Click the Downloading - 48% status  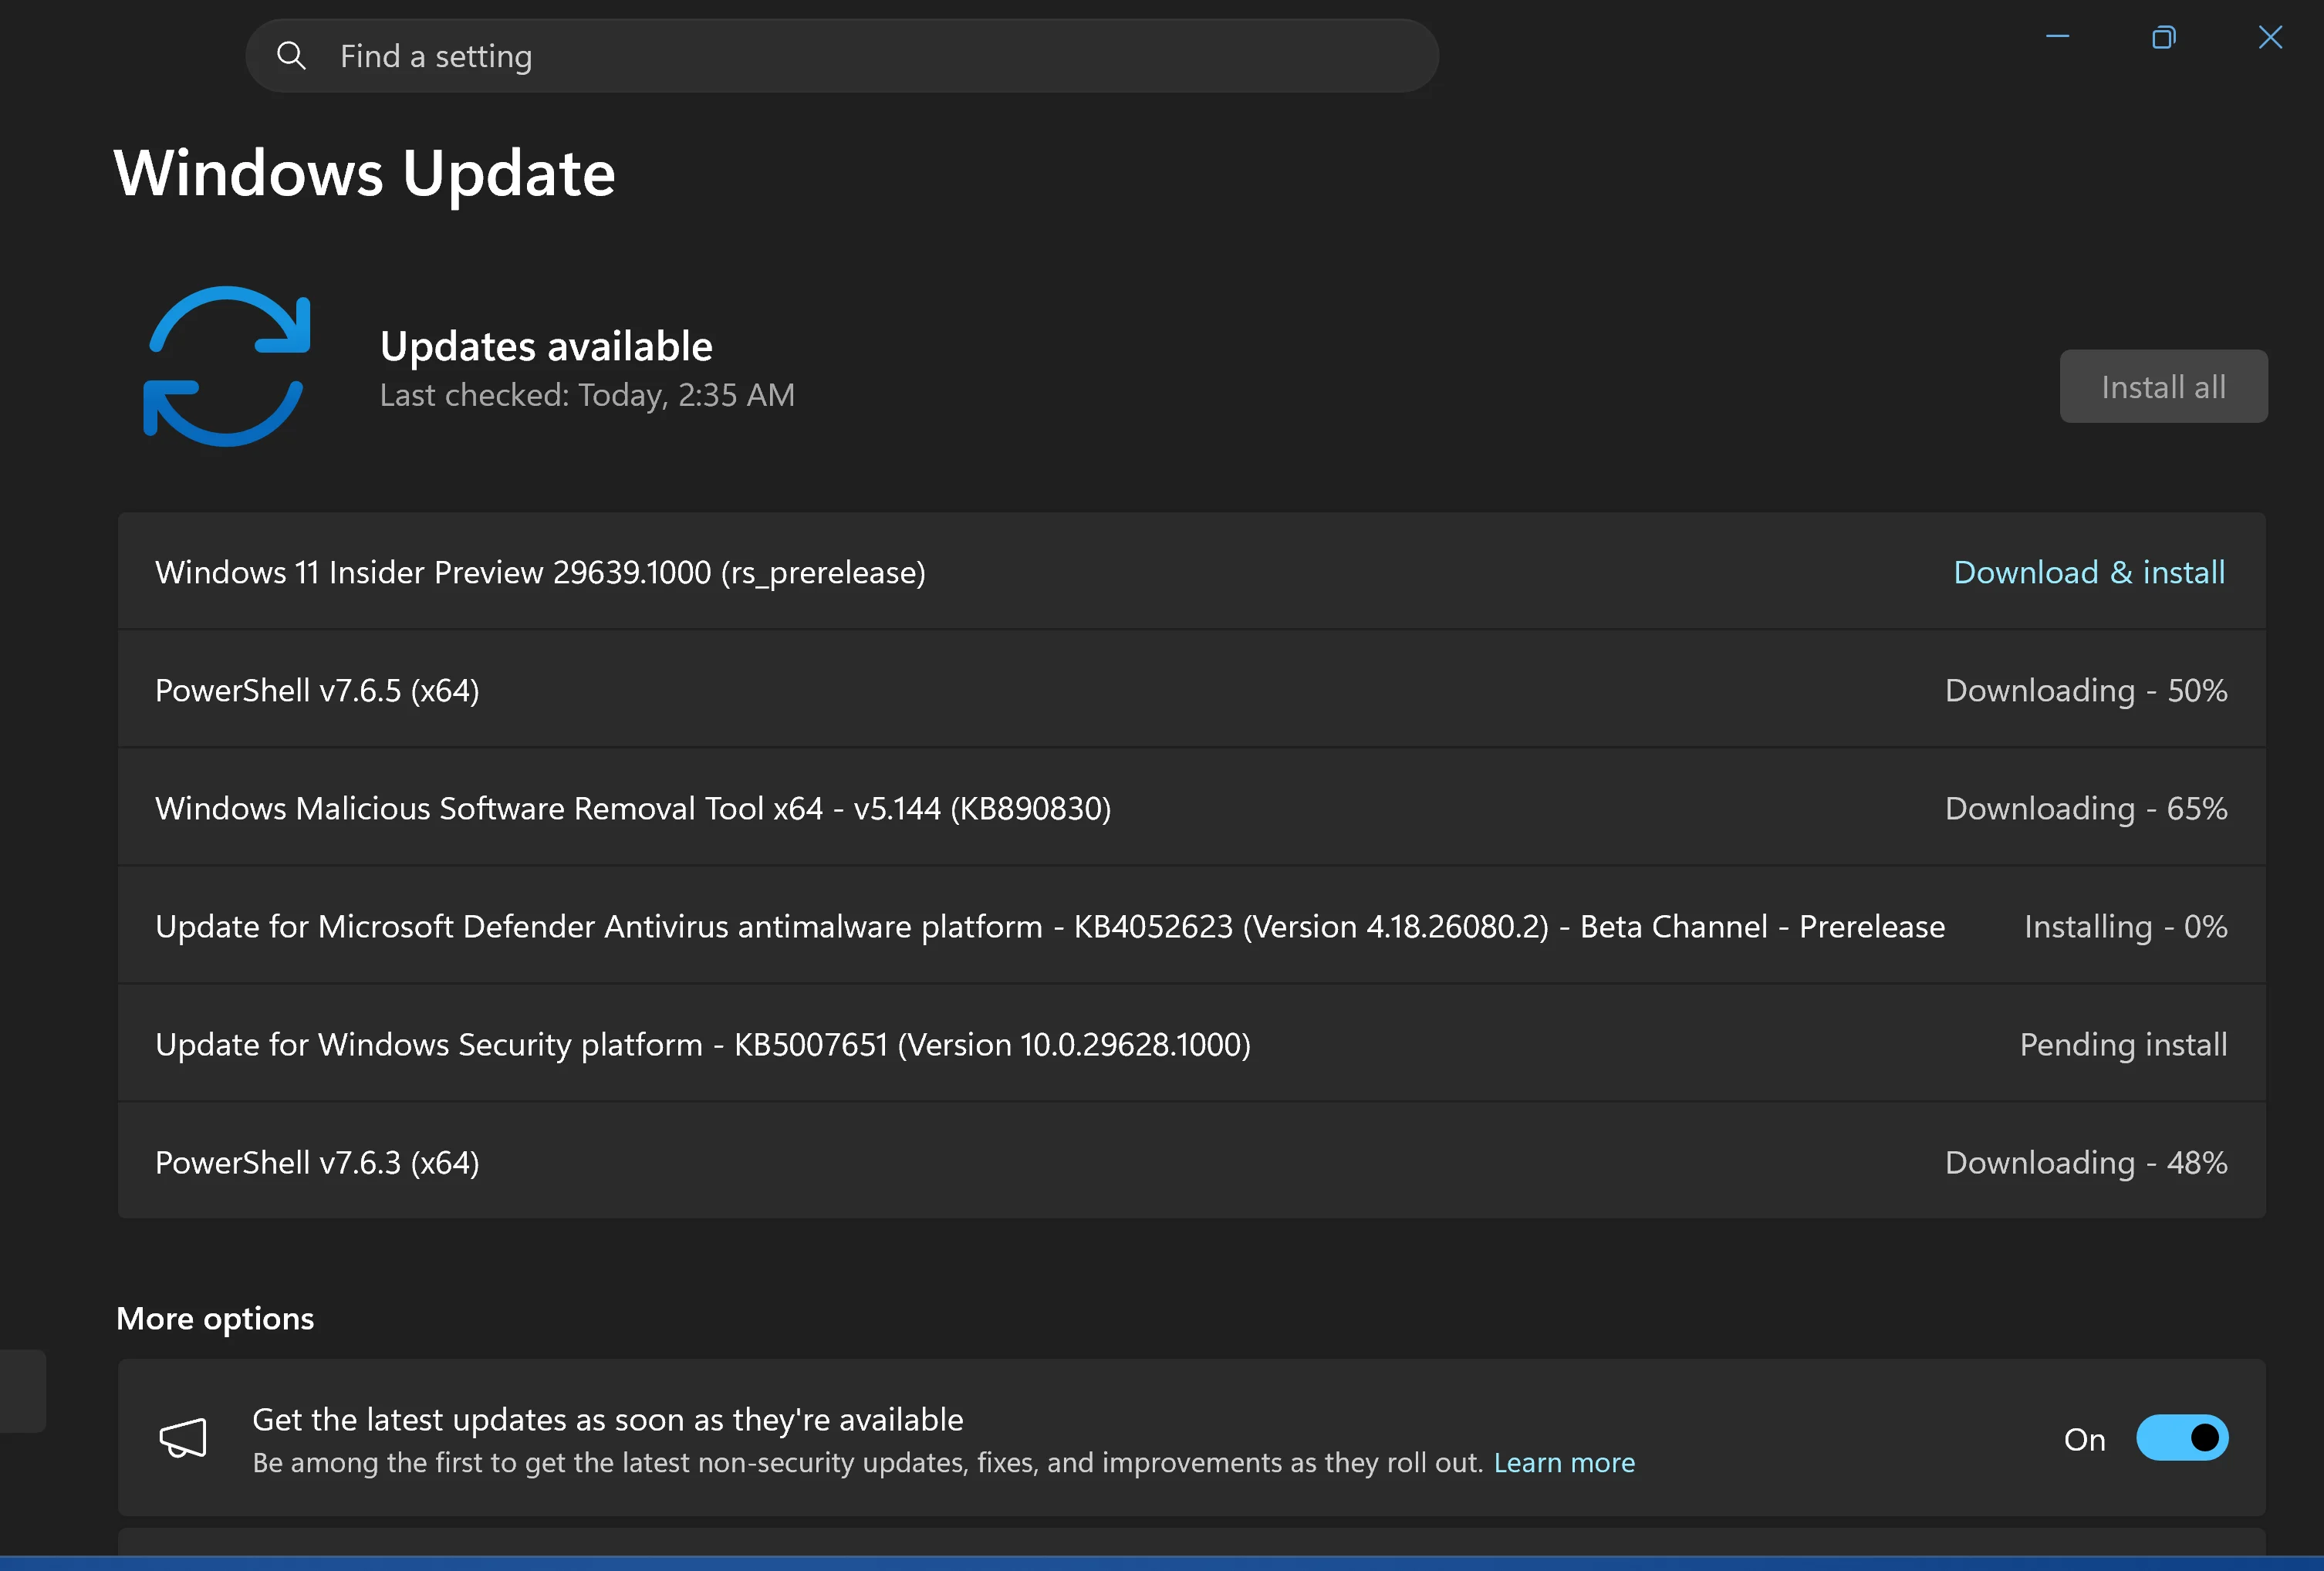pos(2086,1162)
